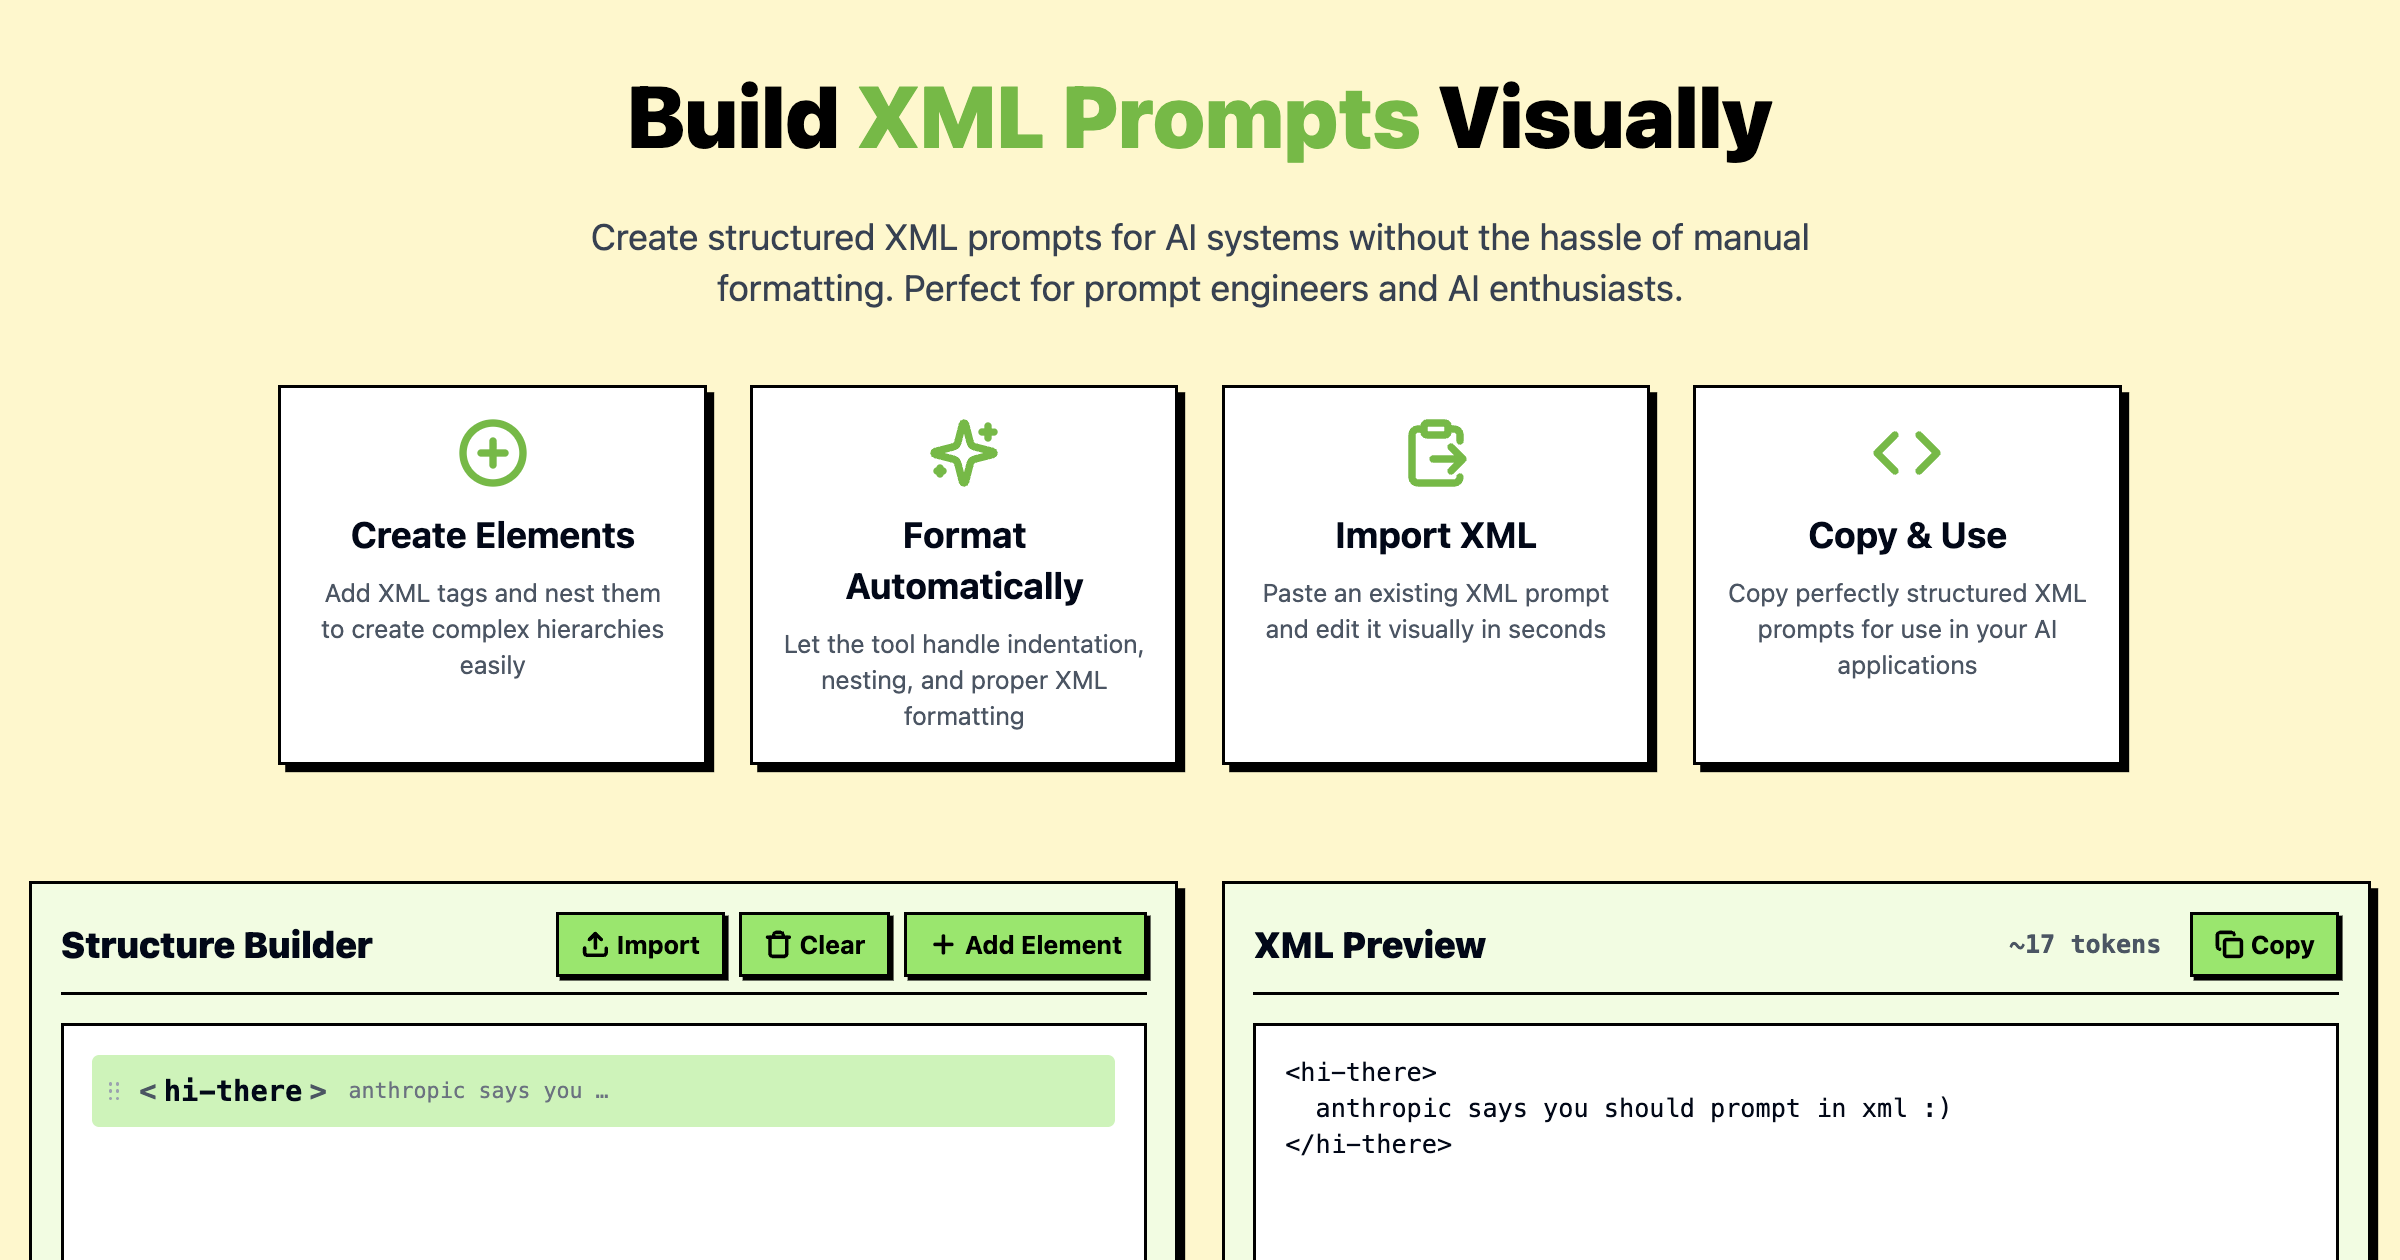Screen dimensions: 2400x1260
Task: Click the circled plus icon on Create Elements card
Action: click(x=492, y=454)
